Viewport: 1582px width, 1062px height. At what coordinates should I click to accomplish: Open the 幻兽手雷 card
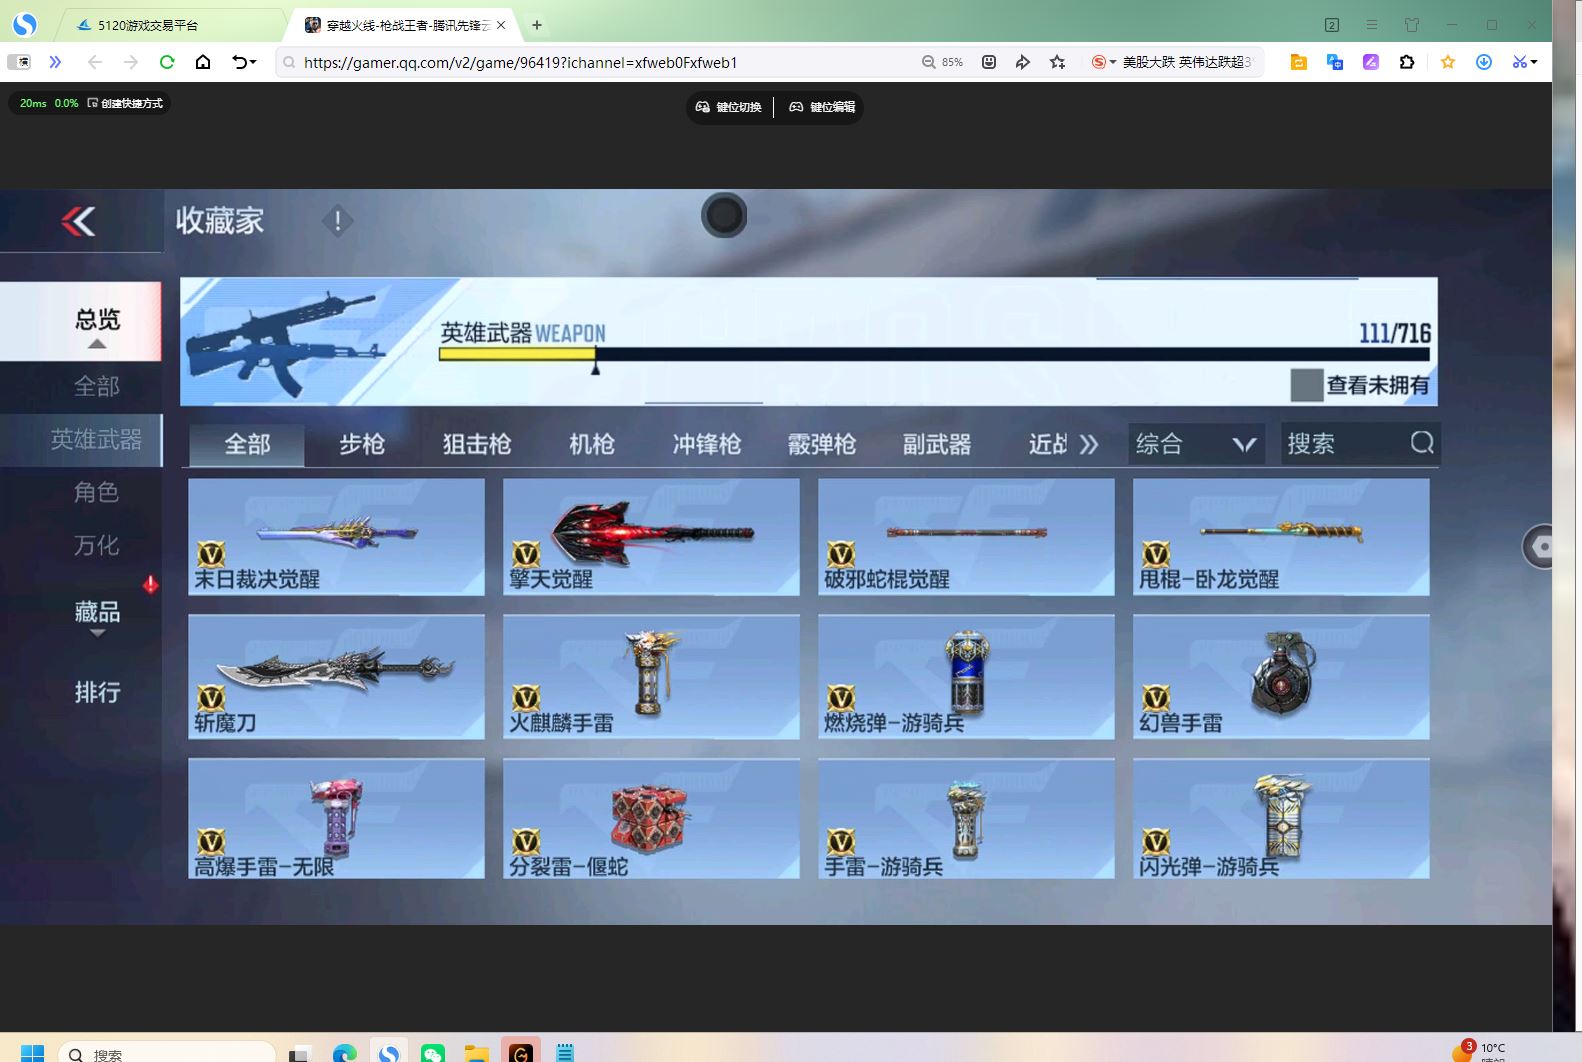1281,677
